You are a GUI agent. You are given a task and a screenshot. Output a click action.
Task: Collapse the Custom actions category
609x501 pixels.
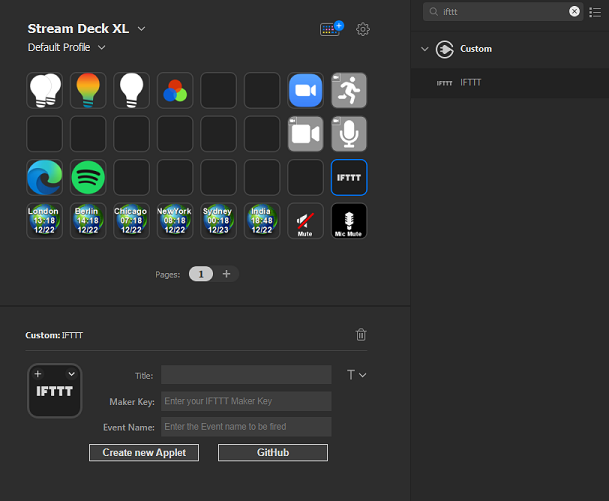click(425, 49)
